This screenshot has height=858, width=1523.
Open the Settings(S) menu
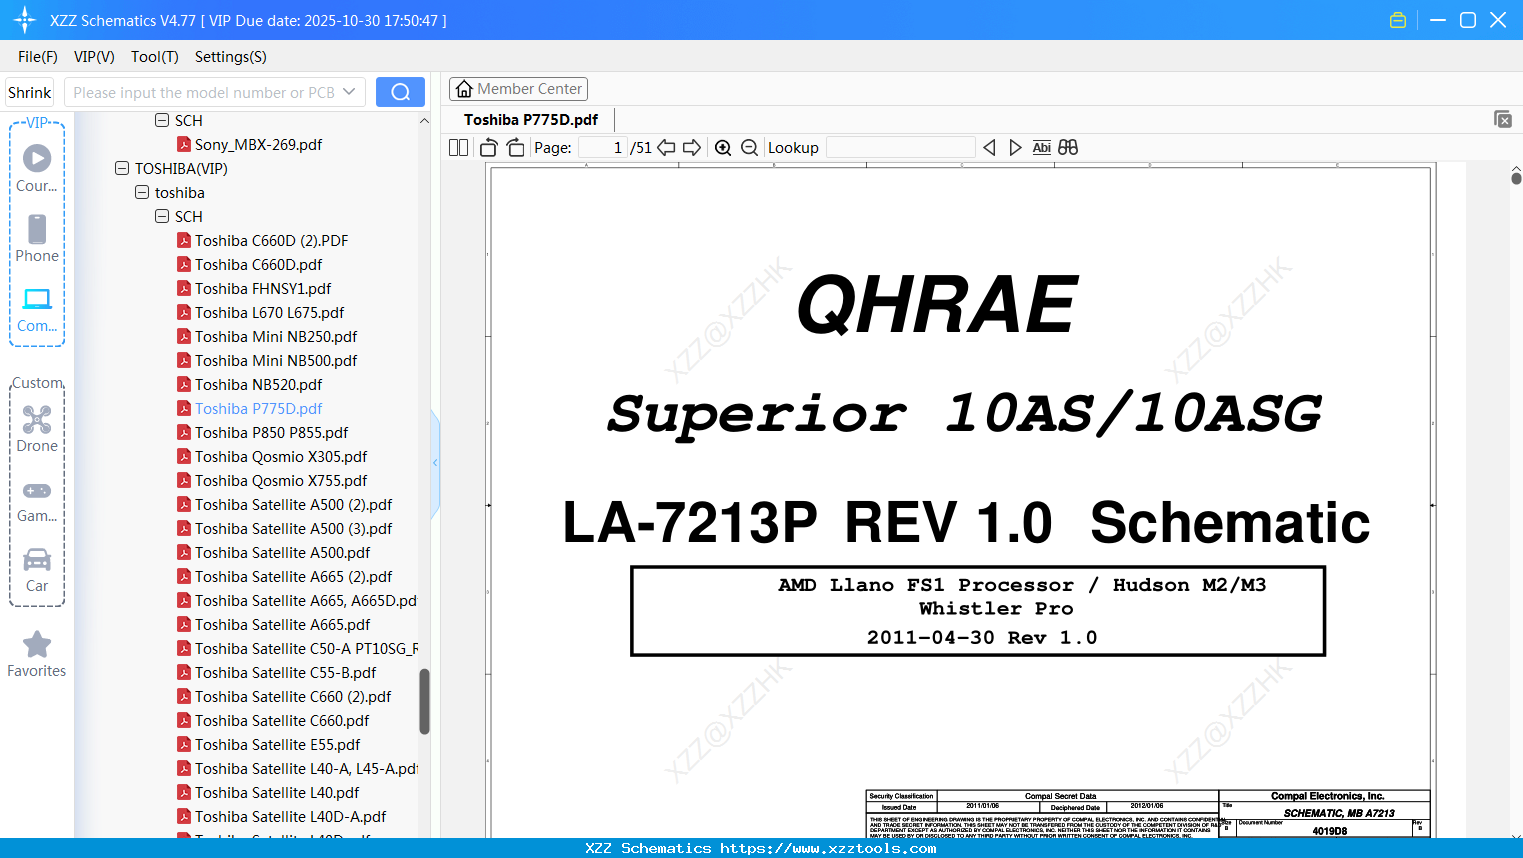(x=231, y=57)
